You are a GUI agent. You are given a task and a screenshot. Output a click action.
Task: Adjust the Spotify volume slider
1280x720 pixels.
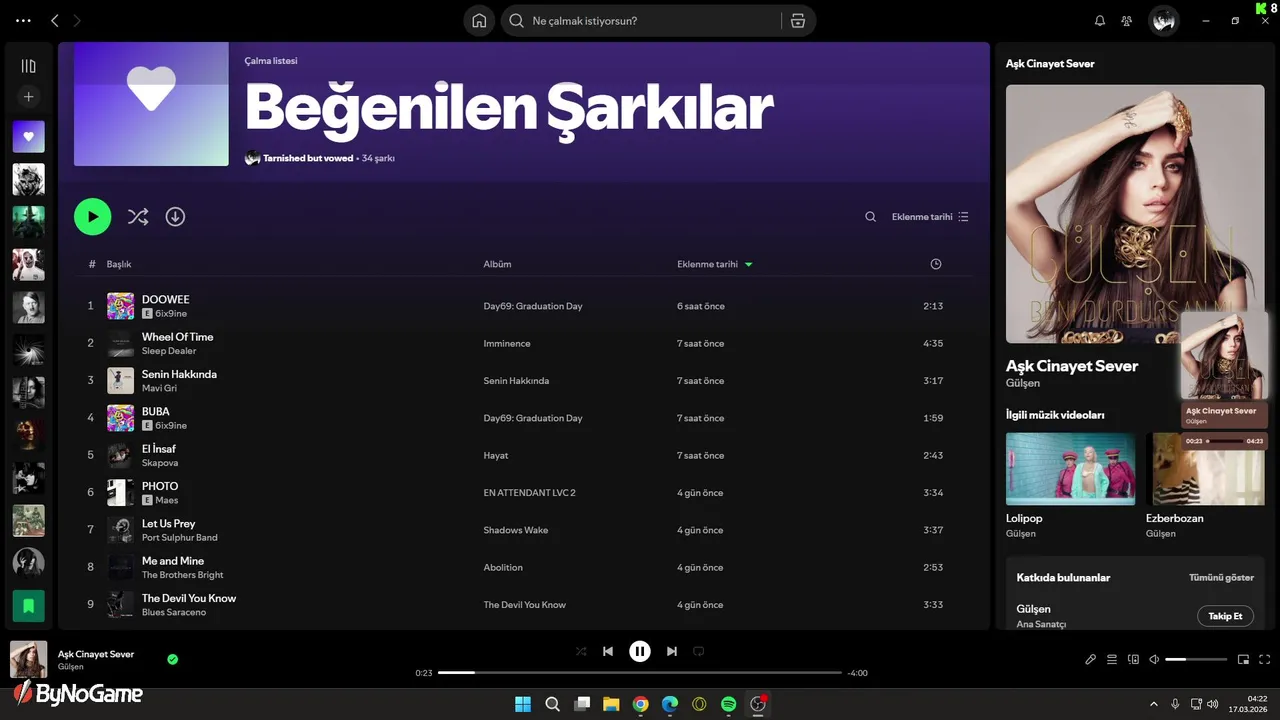point(1196,660)
